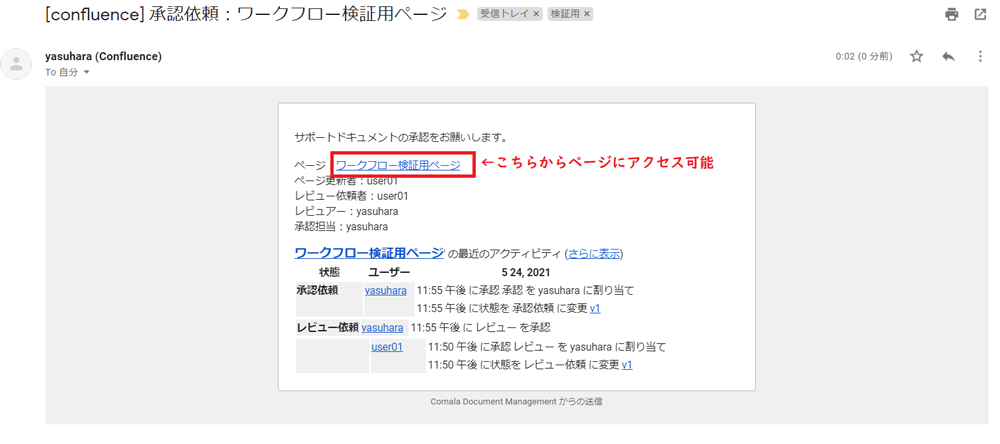Viewport: 1000px width, 444px height.
Task: Open yasuhara link in レビュー依頼 row
Action: pos(382,327)
